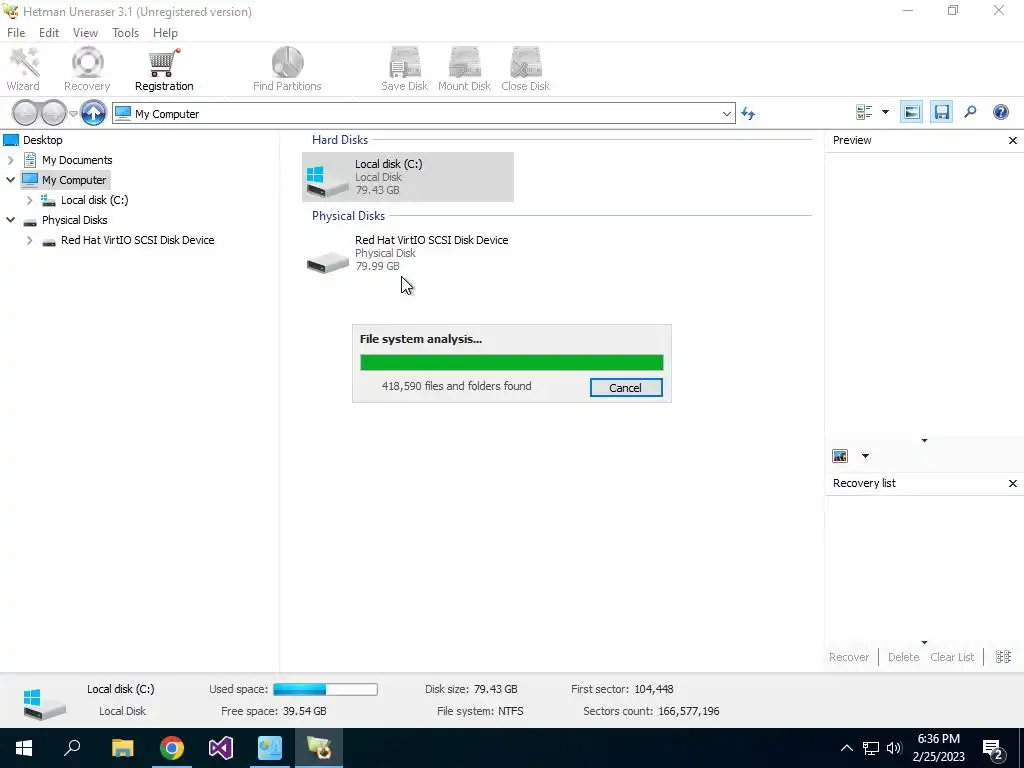The height and width of the screenshot is (768, 1024).
Task: Click the Mount Disk icon
Action: pyautogui.click(x=464, y=70)
